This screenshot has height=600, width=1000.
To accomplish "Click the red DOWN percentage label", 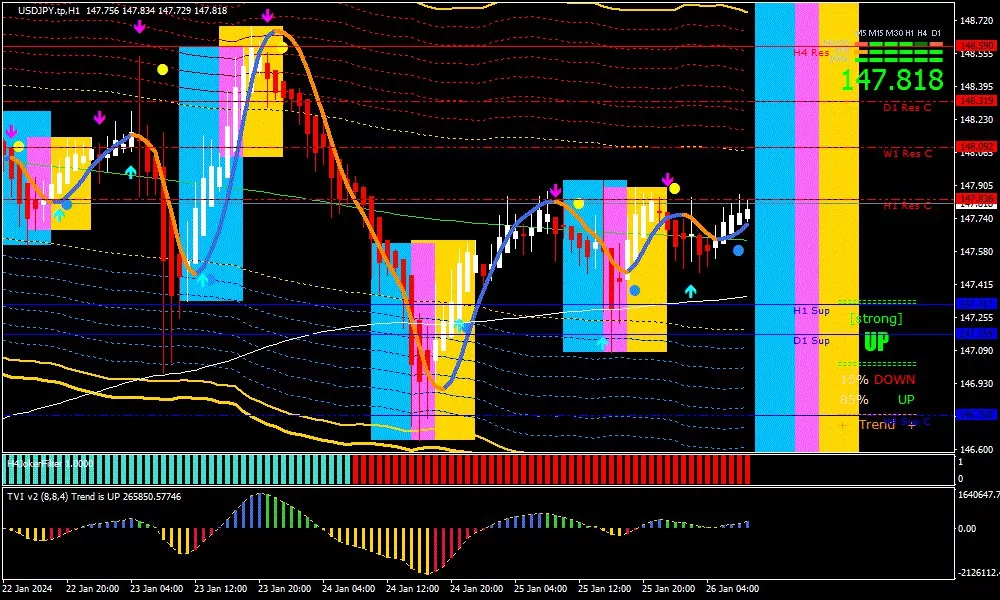I will click(894, 379).
